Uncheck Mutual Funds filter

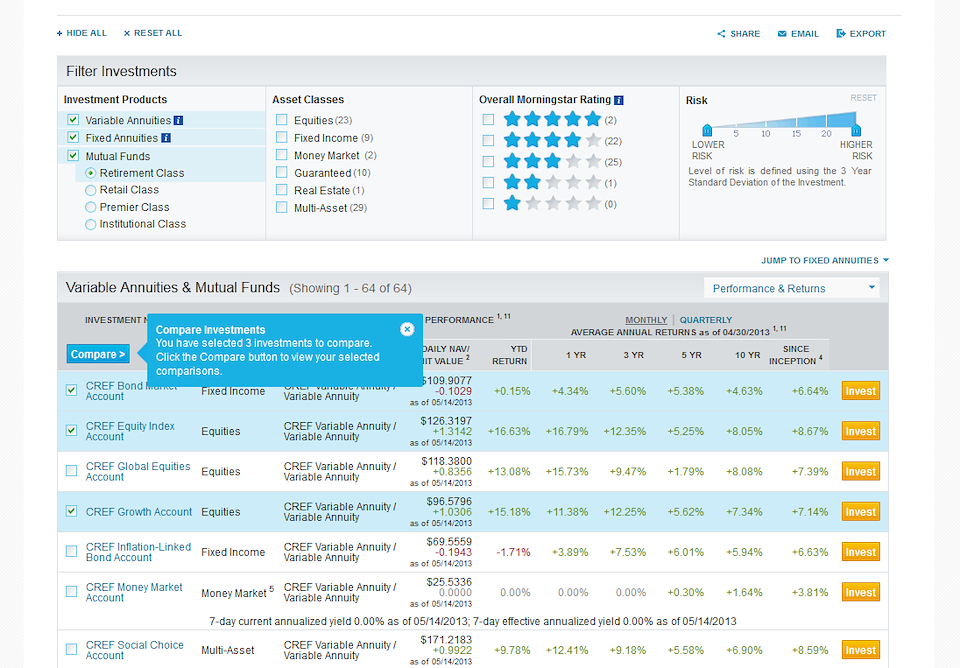click(73, 156)
